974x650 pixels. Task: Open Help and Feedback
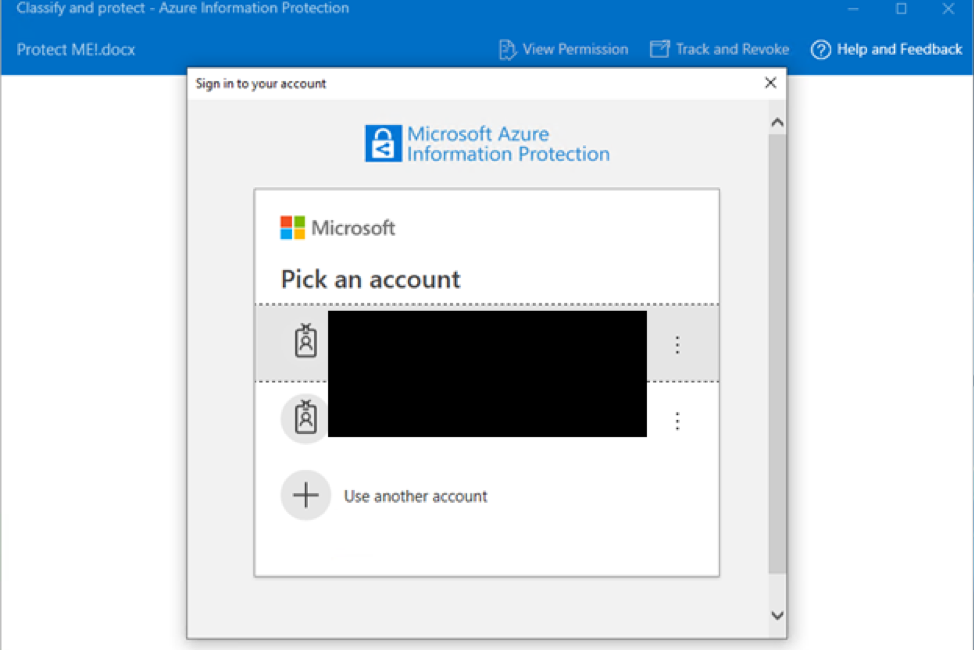886,49
